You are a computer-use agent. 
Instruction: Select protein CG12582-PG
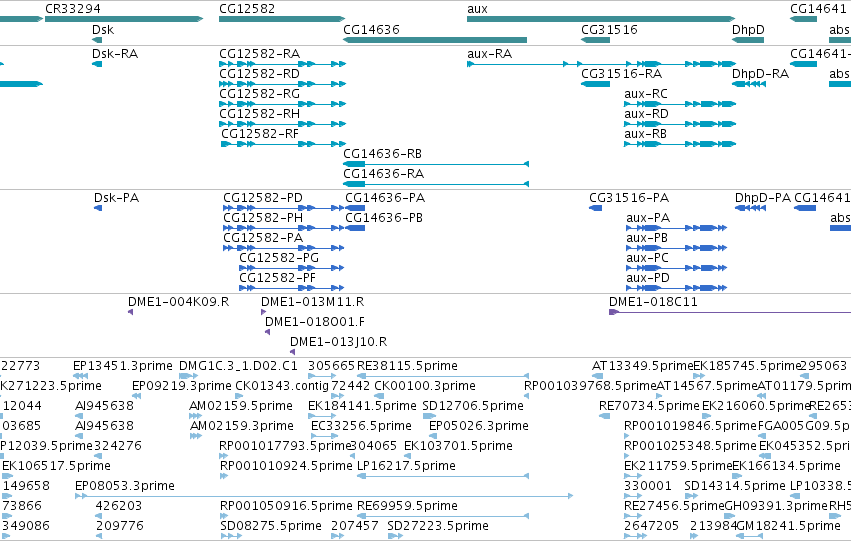[279, 258]
